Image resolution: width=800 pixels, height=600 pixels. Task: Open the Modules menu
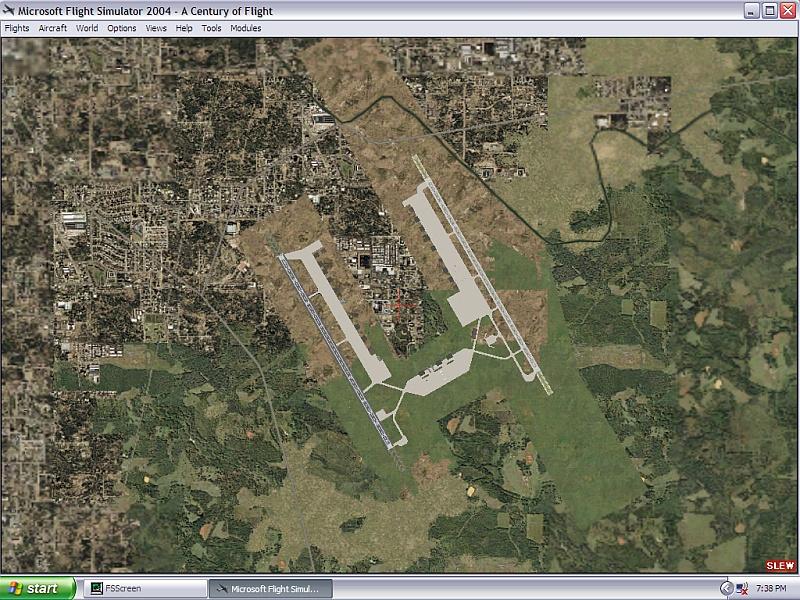tap(246, 28)
